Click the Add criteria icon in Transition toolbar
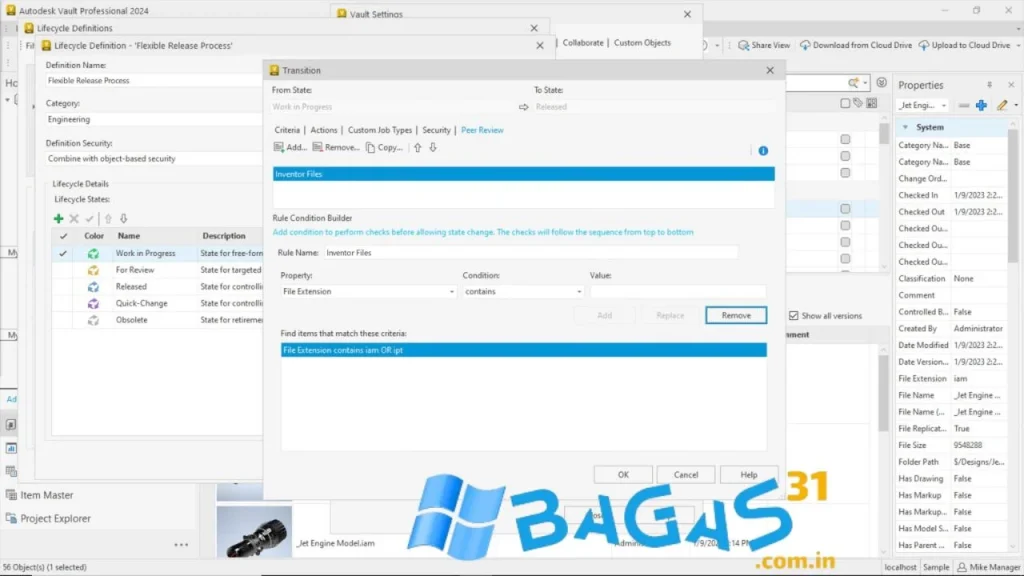The image size is (1024, 576). pos(279,147)
